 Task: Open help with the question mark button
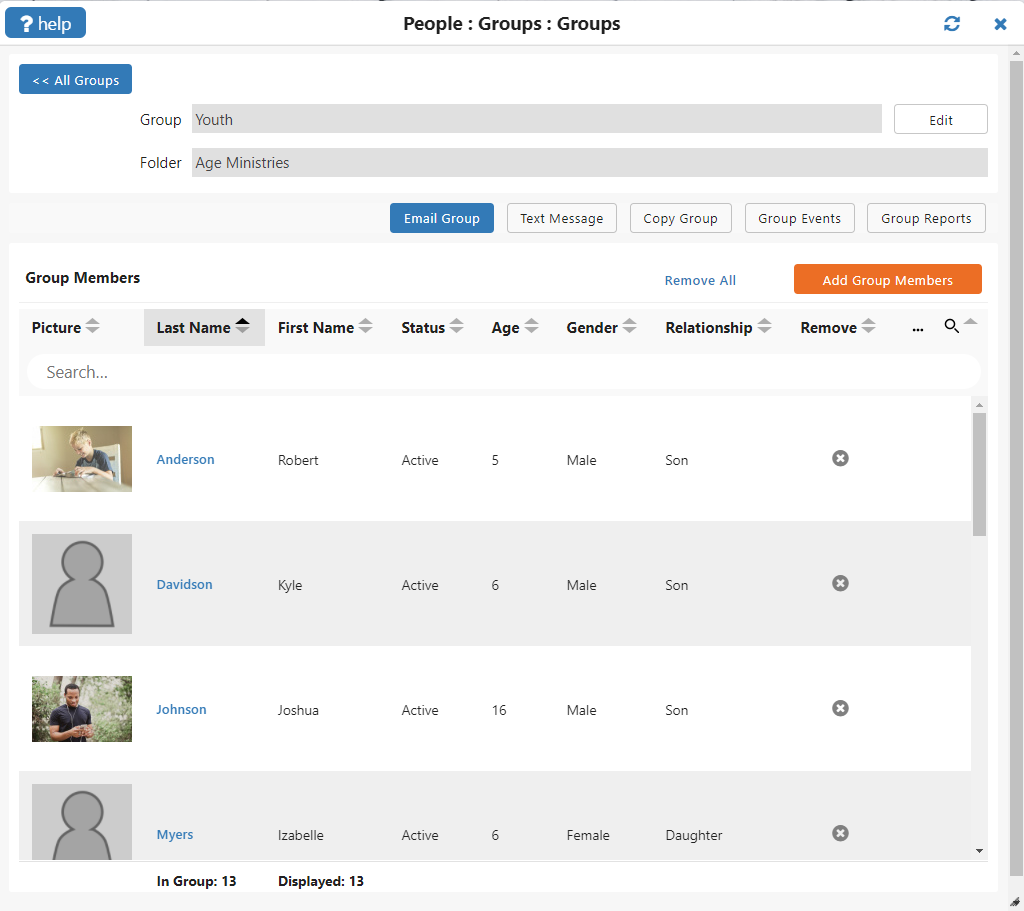46,23
